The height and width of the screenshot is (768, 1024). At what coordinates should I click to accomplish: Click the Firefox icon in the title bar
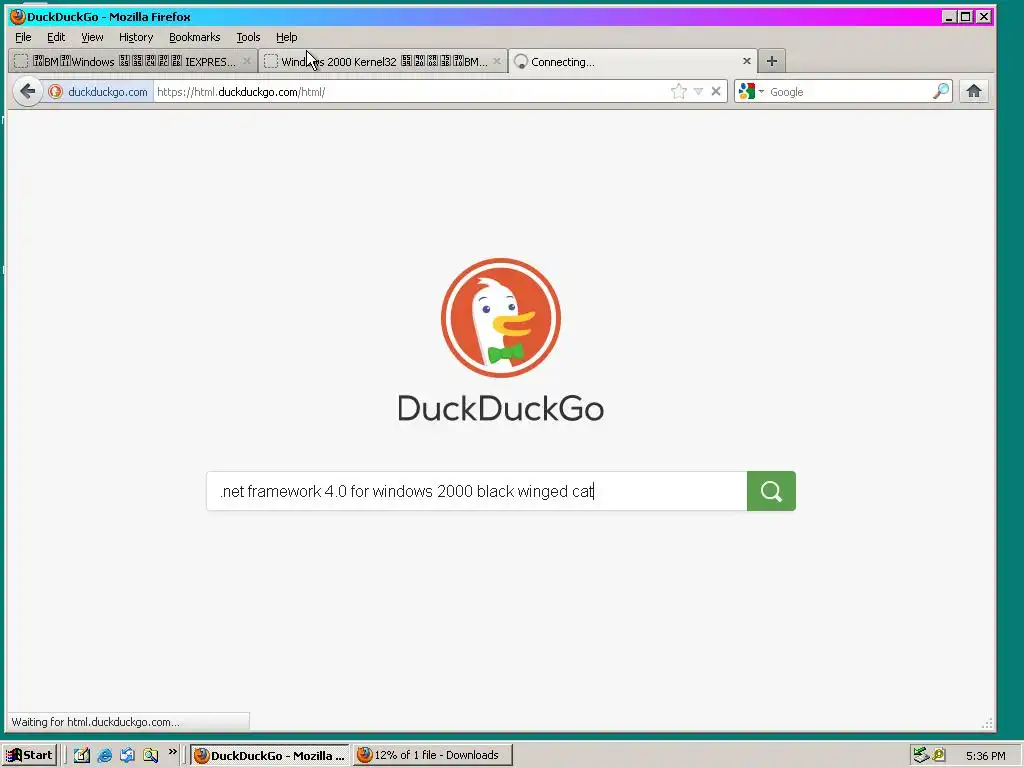[x=18, y=16]
